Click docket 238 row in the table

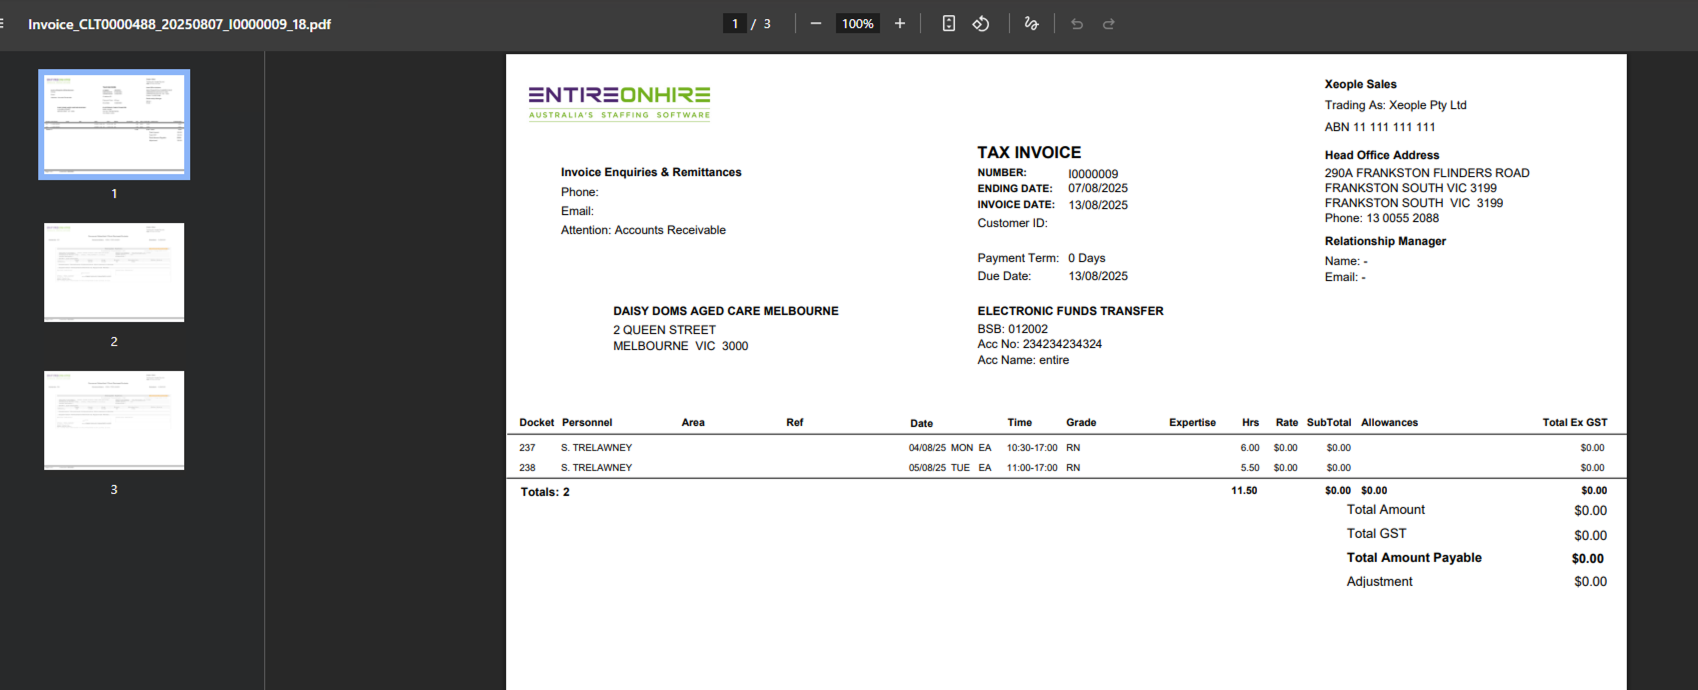tap(527, 468)
